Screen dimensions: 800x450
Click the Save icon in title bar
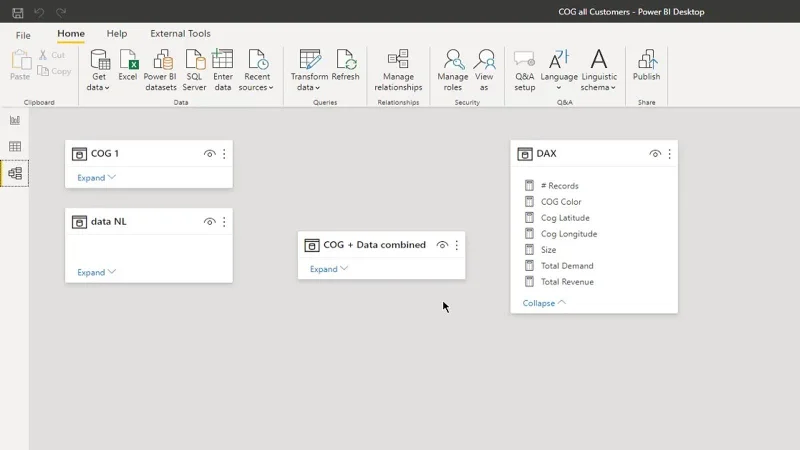pyautogui.click(x=18, y=12)
